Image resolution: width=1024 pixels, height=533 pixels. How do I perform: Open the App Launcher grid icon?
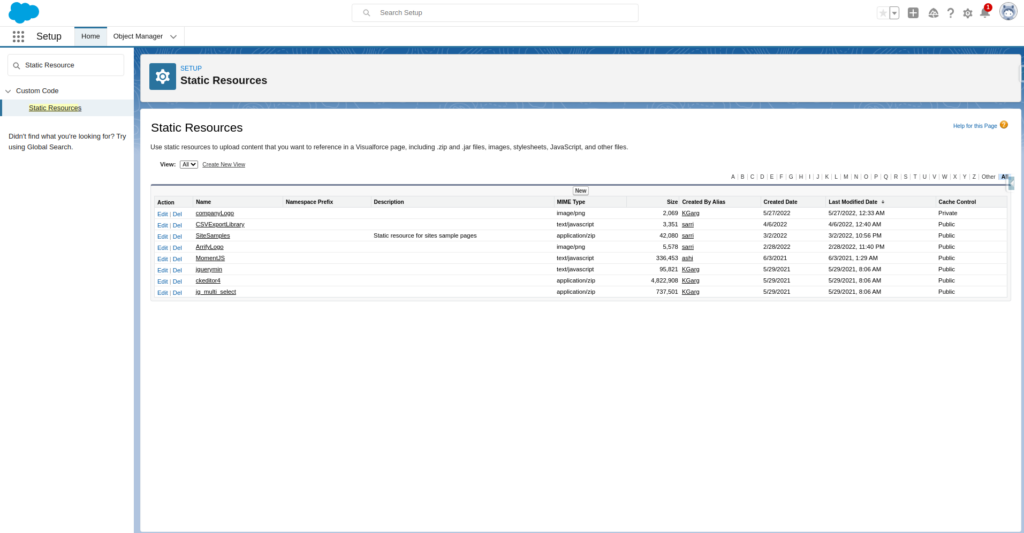[18, 37]
